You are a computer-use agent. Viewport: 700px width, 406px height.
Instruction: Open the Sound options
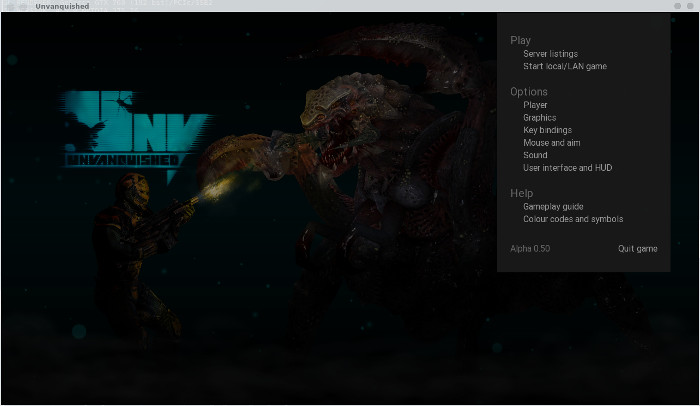(x=535, y=156)
